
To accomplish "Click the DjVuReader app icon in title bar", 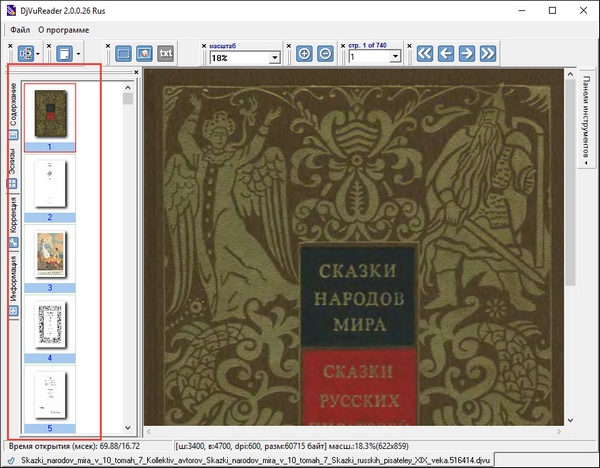I will click(11, 10).
